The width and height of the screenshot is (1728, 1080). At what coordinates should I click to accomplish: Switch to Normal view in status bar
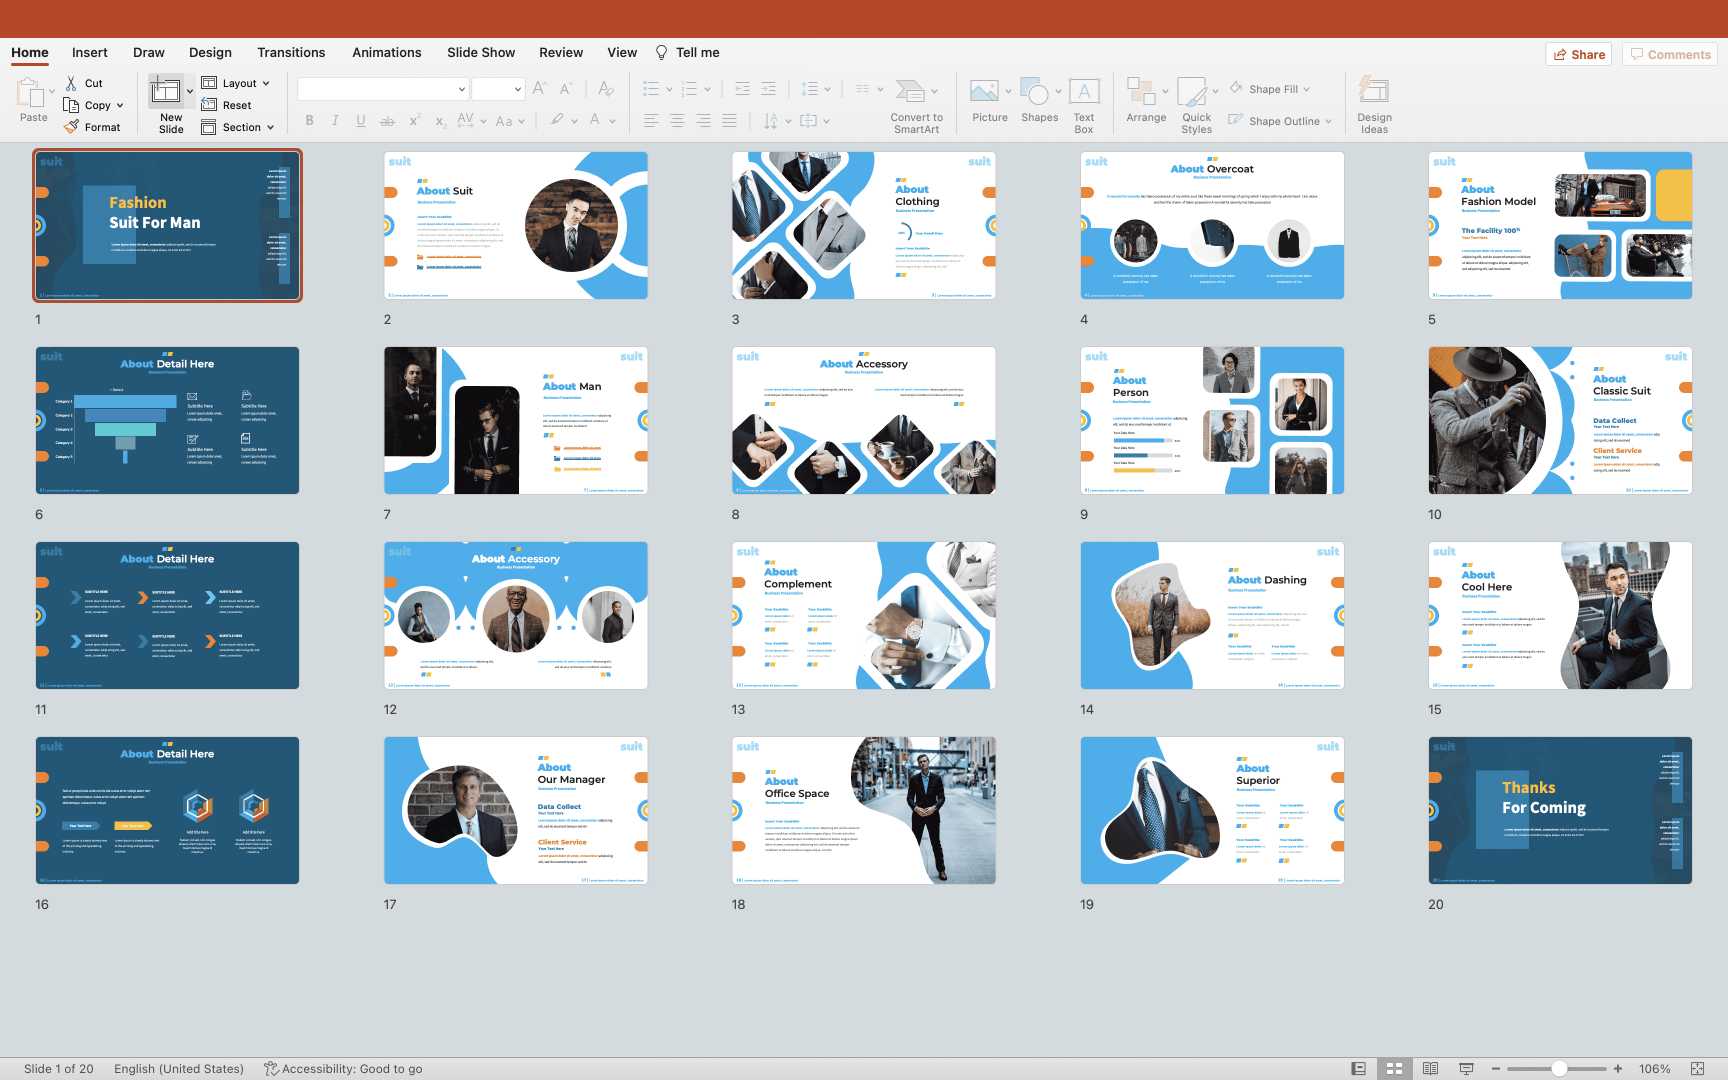[x=1358, y=1069]
